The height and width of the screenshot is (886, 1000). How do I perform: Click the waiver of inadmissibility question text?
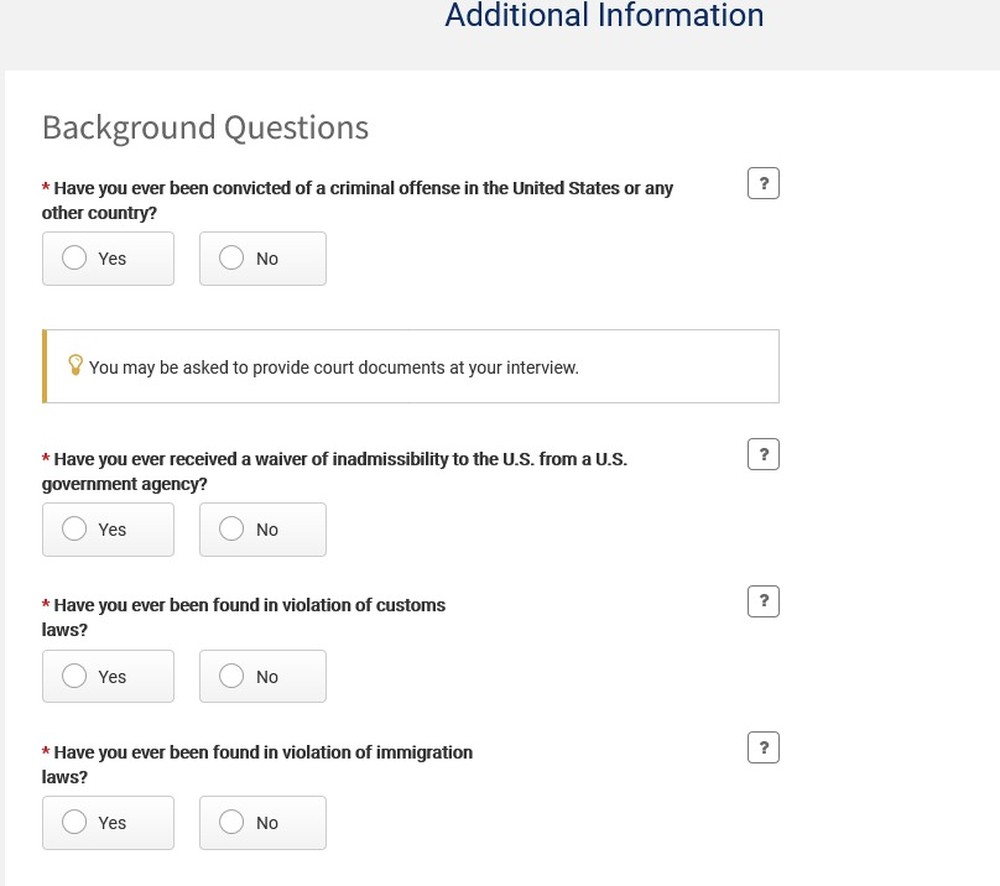coord(340,460)
